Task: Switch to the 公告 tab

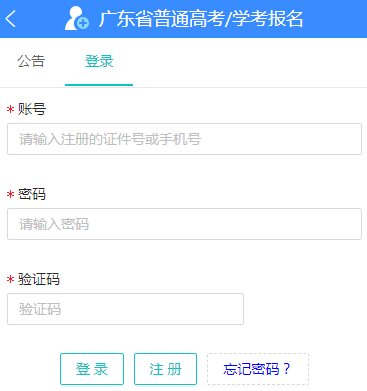Action: (x=31, y=61)
